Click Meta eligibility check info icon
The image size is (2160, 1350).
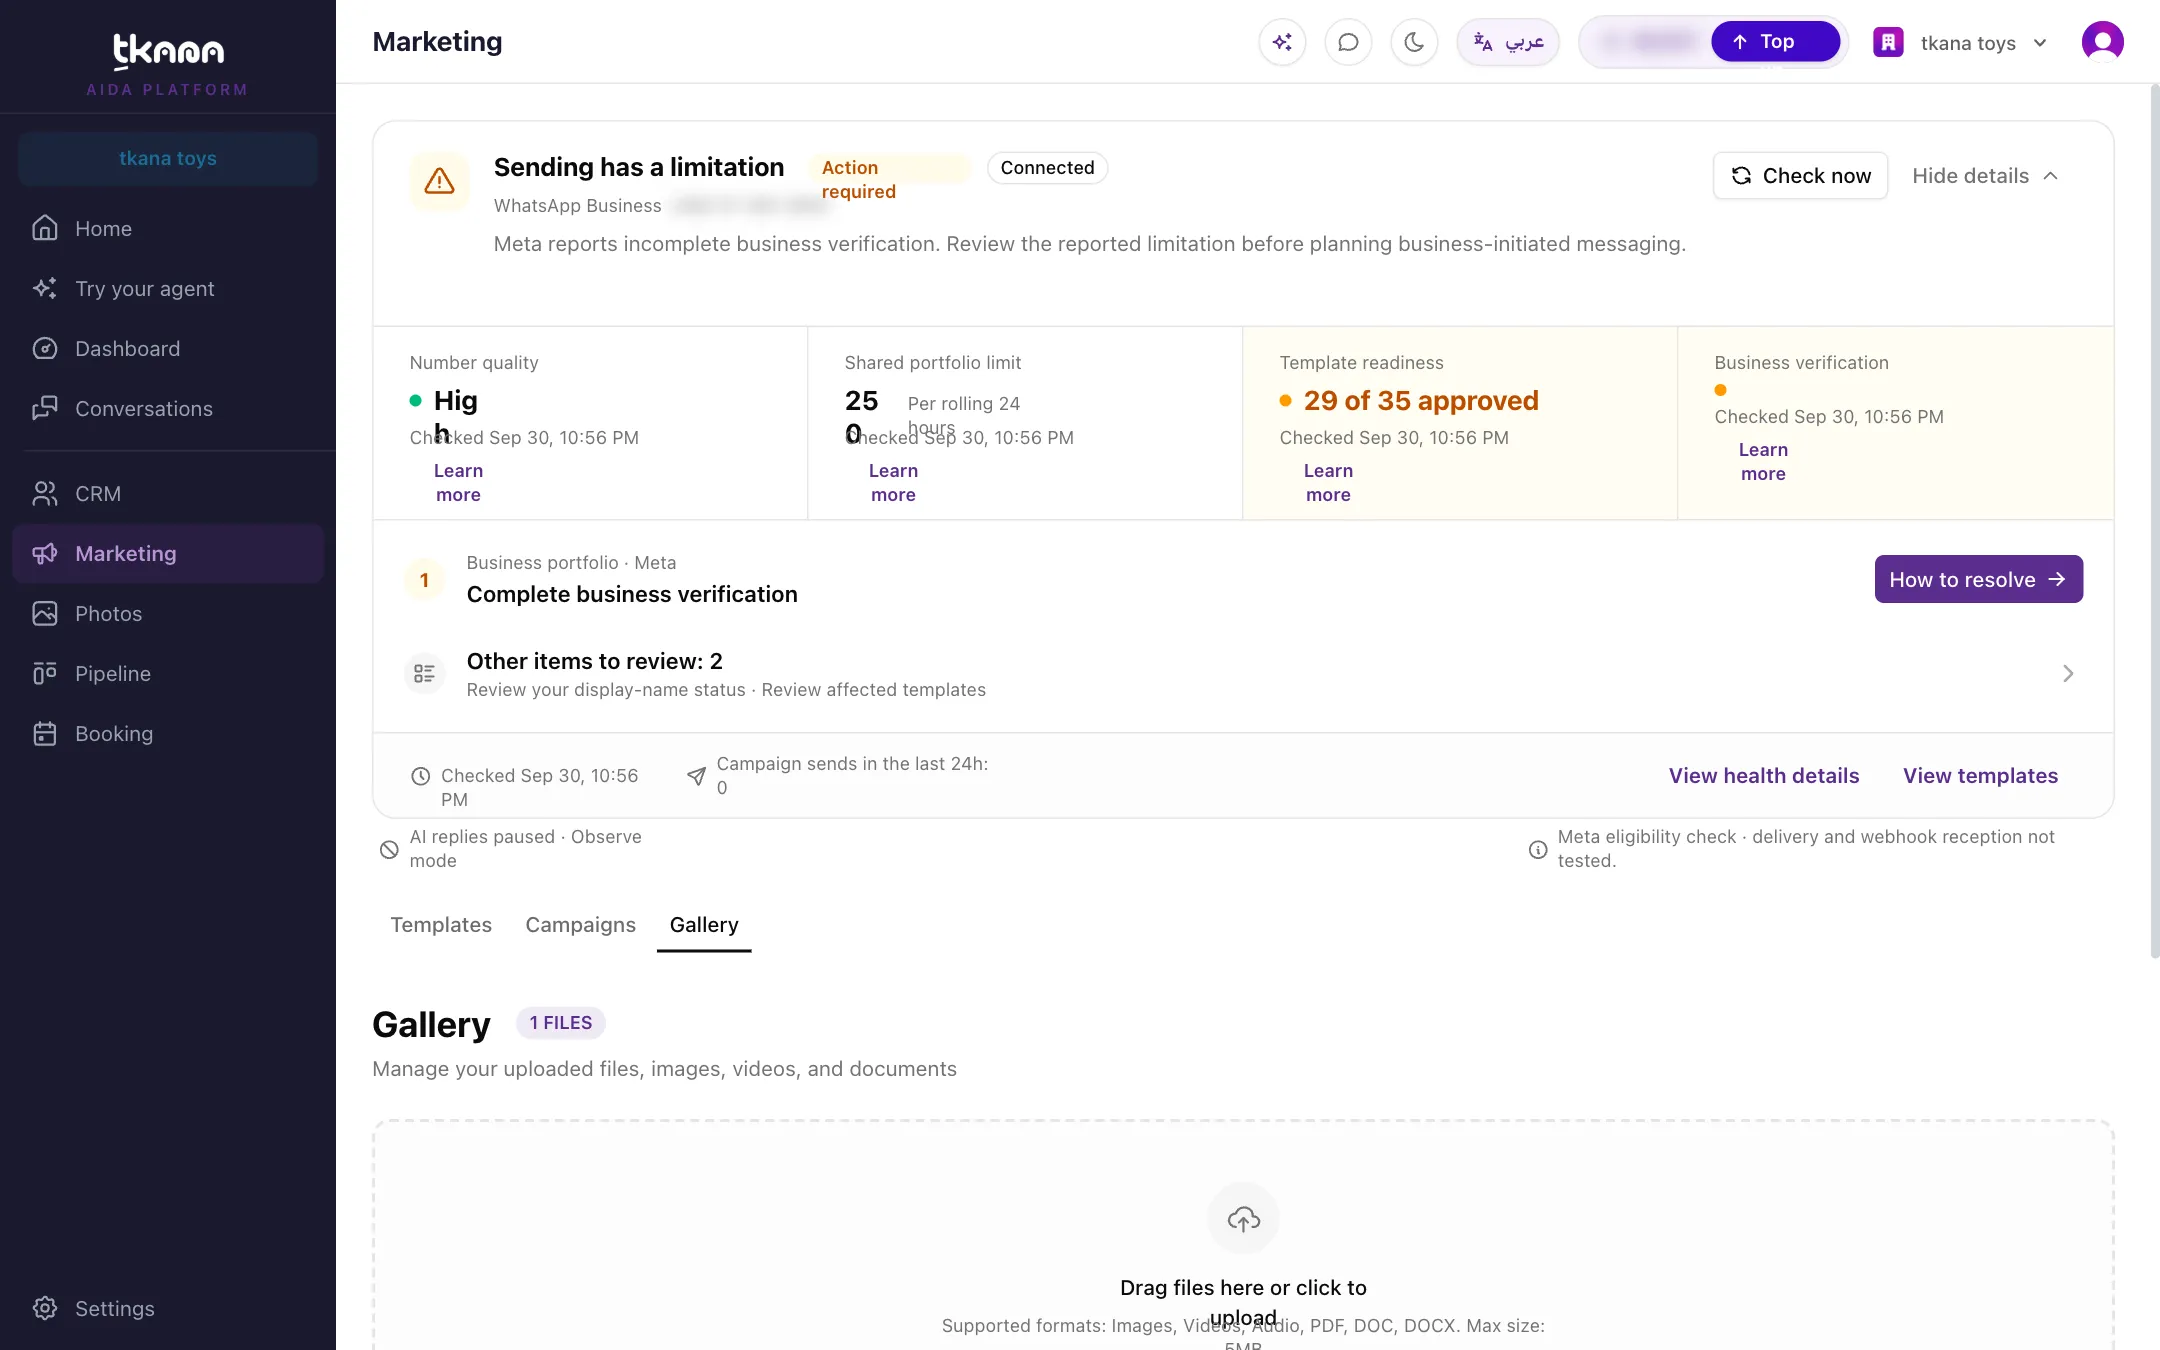(x=1538, y=849)
